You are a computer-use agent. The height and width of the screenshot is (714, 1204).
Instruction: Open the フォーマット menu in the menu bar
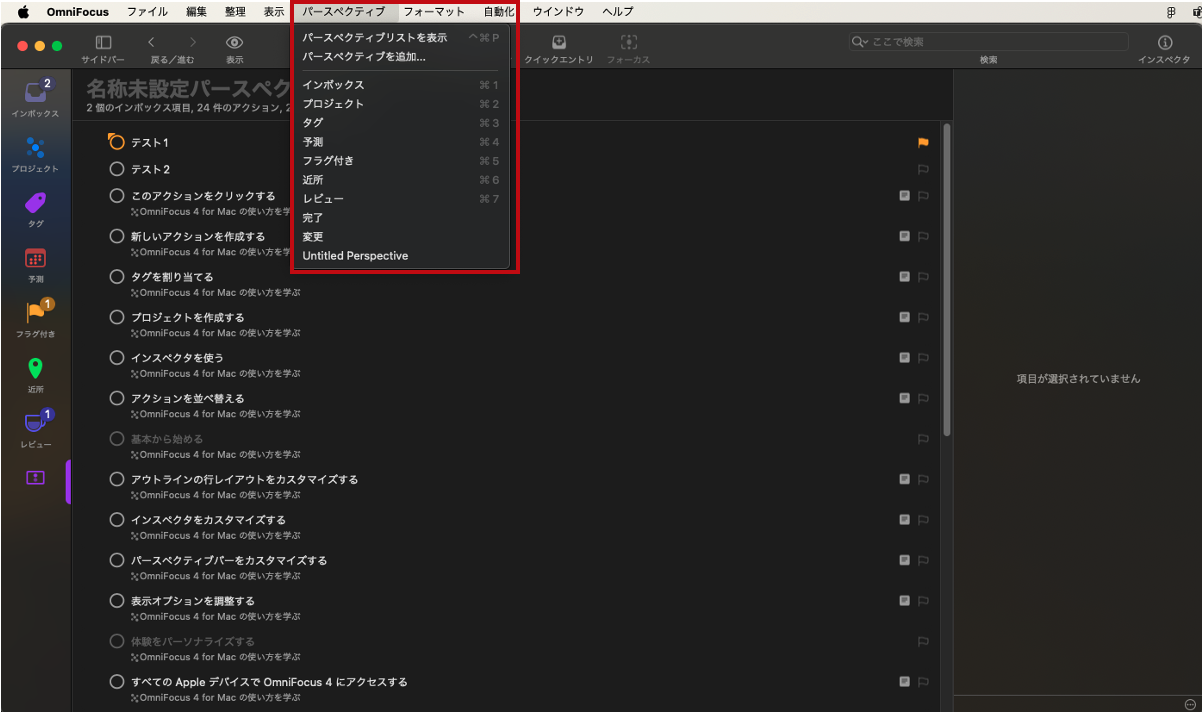tap(434, 12)
